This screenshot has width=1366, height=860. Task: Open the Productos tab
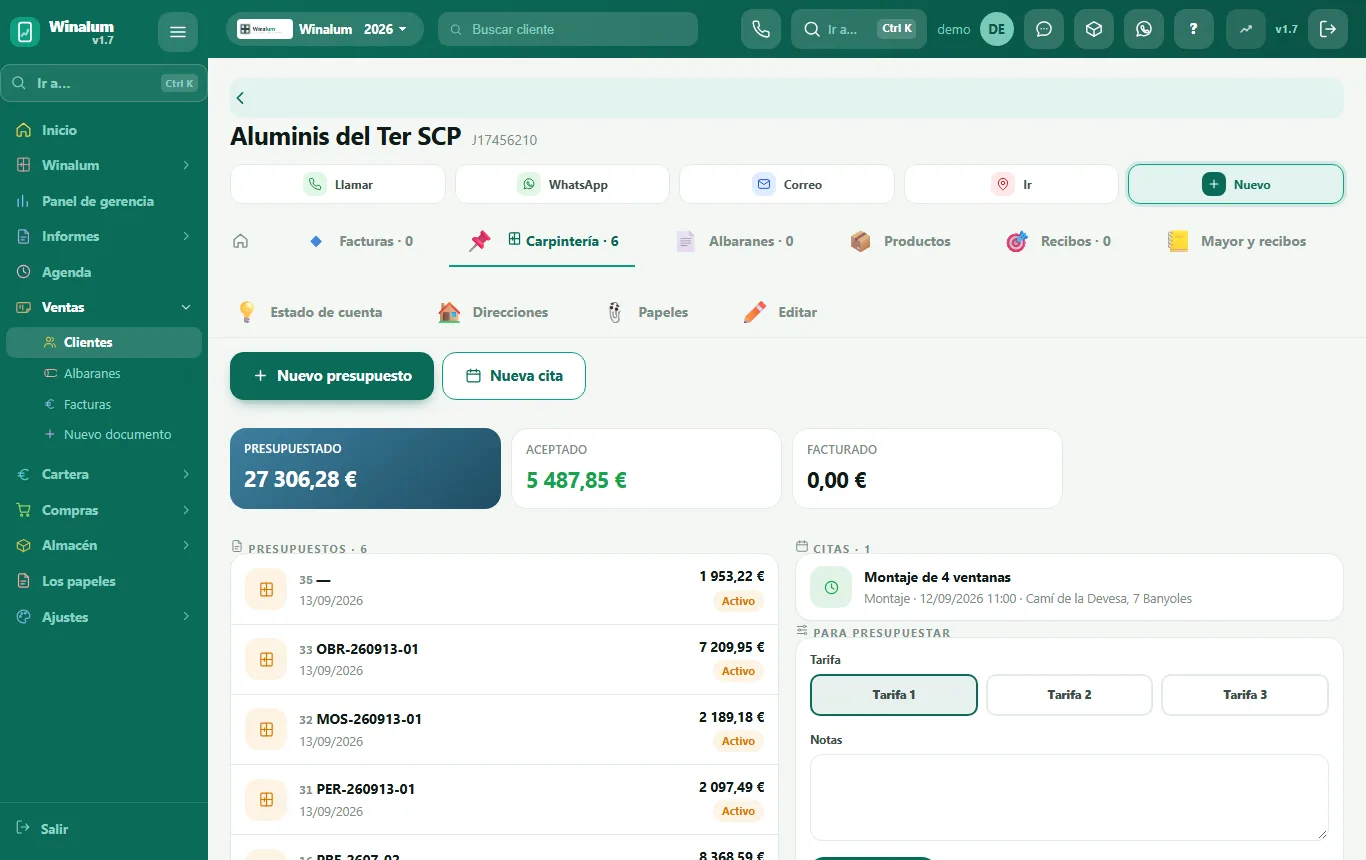900,241
